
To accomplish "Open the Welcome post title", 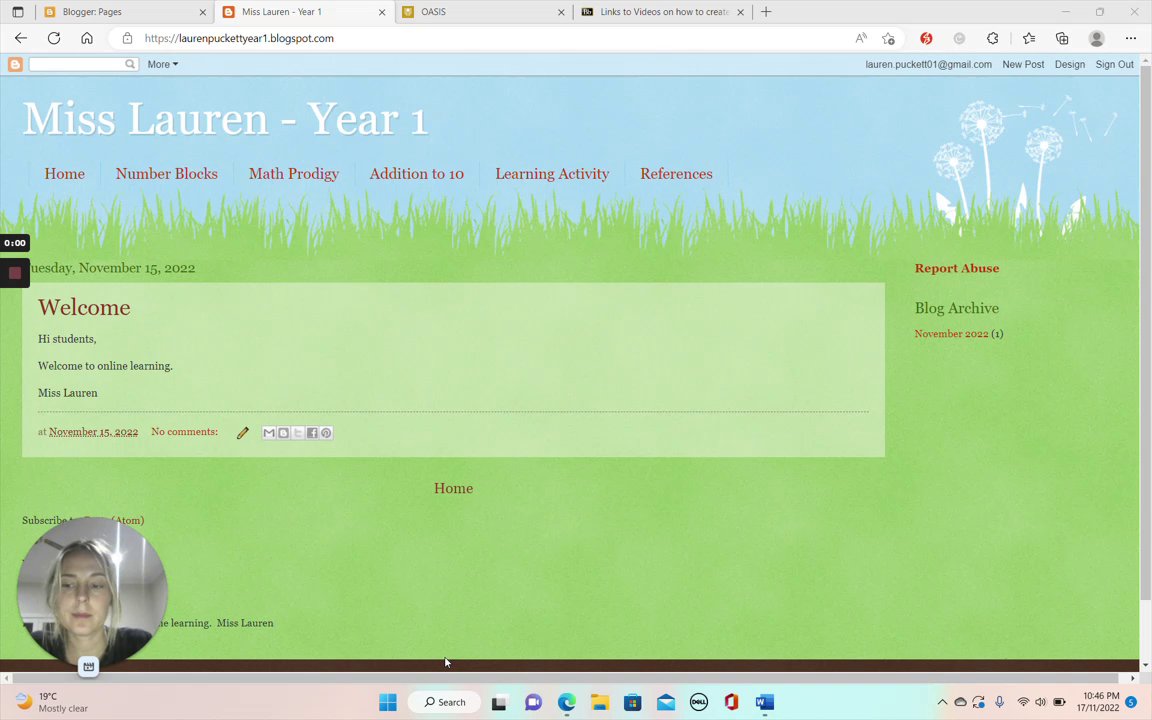I will (x=84, y=307).
